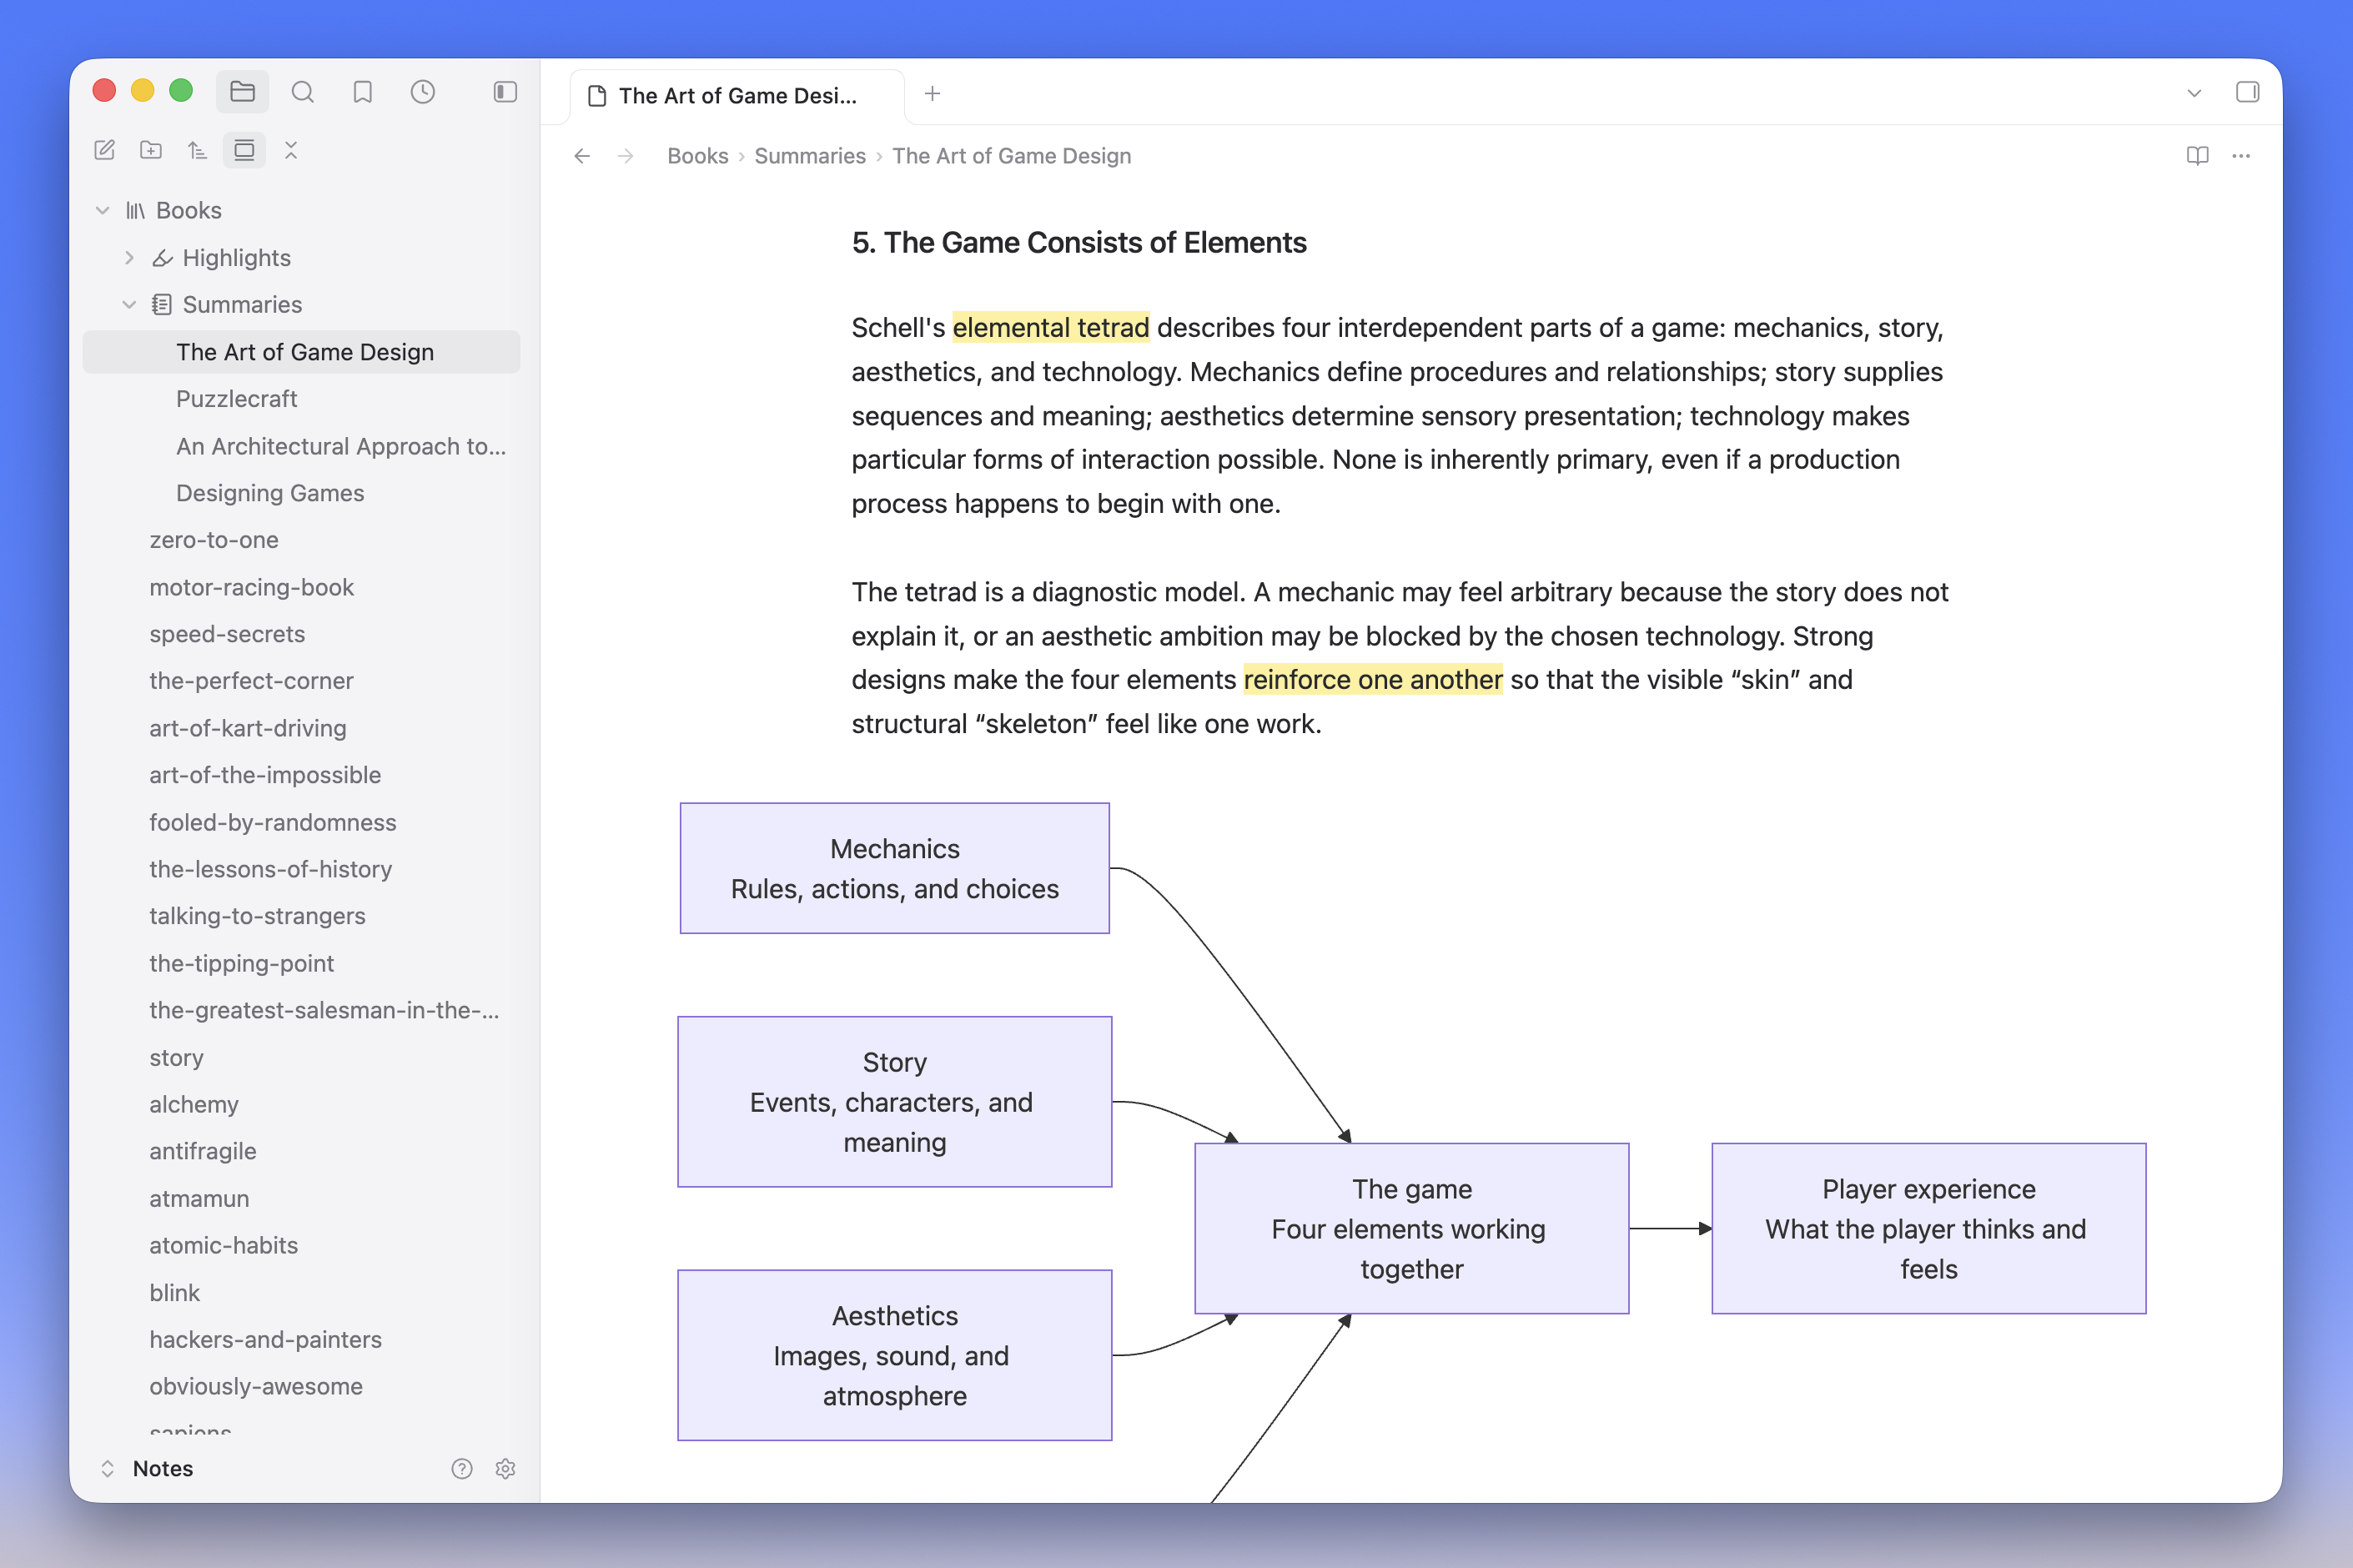The image size is (2353, 1568).
Task: Collapse the Books folder chevron
Action: 102,210
